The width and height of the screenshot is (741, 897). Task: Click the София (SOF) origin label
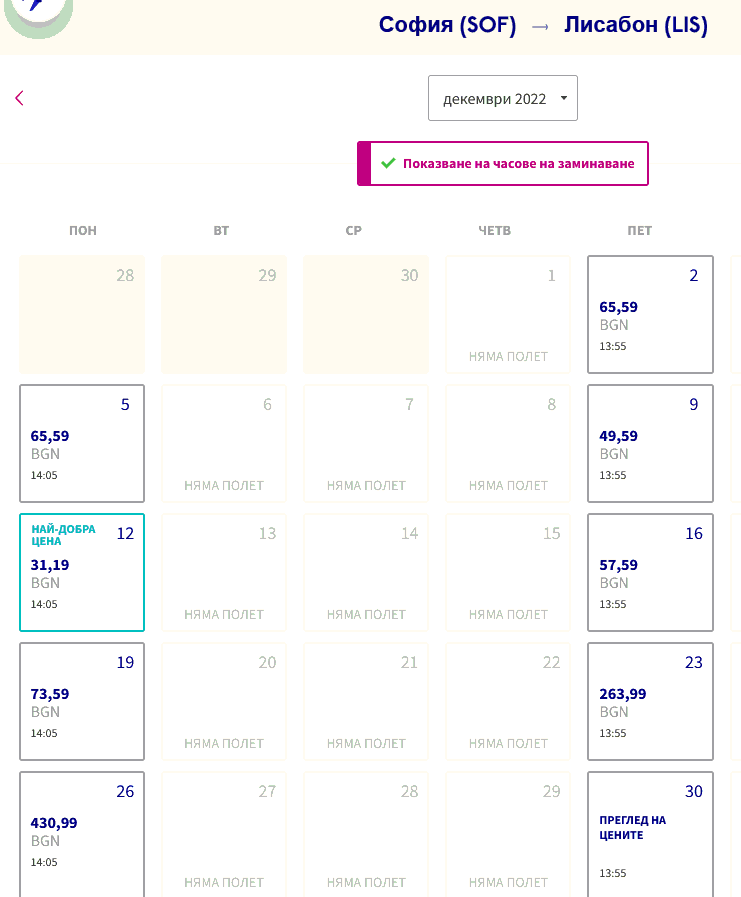coord(447,26)
